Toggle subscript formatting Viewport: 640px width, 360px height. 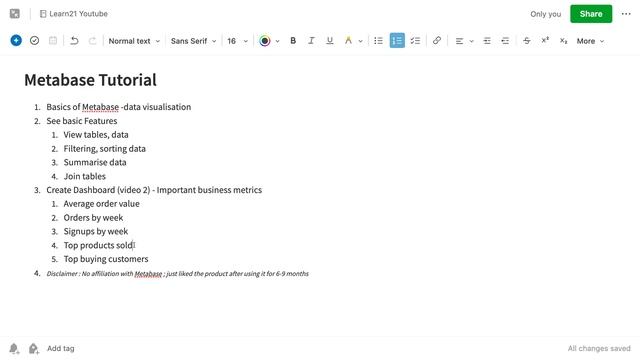(x=563, y=41)
